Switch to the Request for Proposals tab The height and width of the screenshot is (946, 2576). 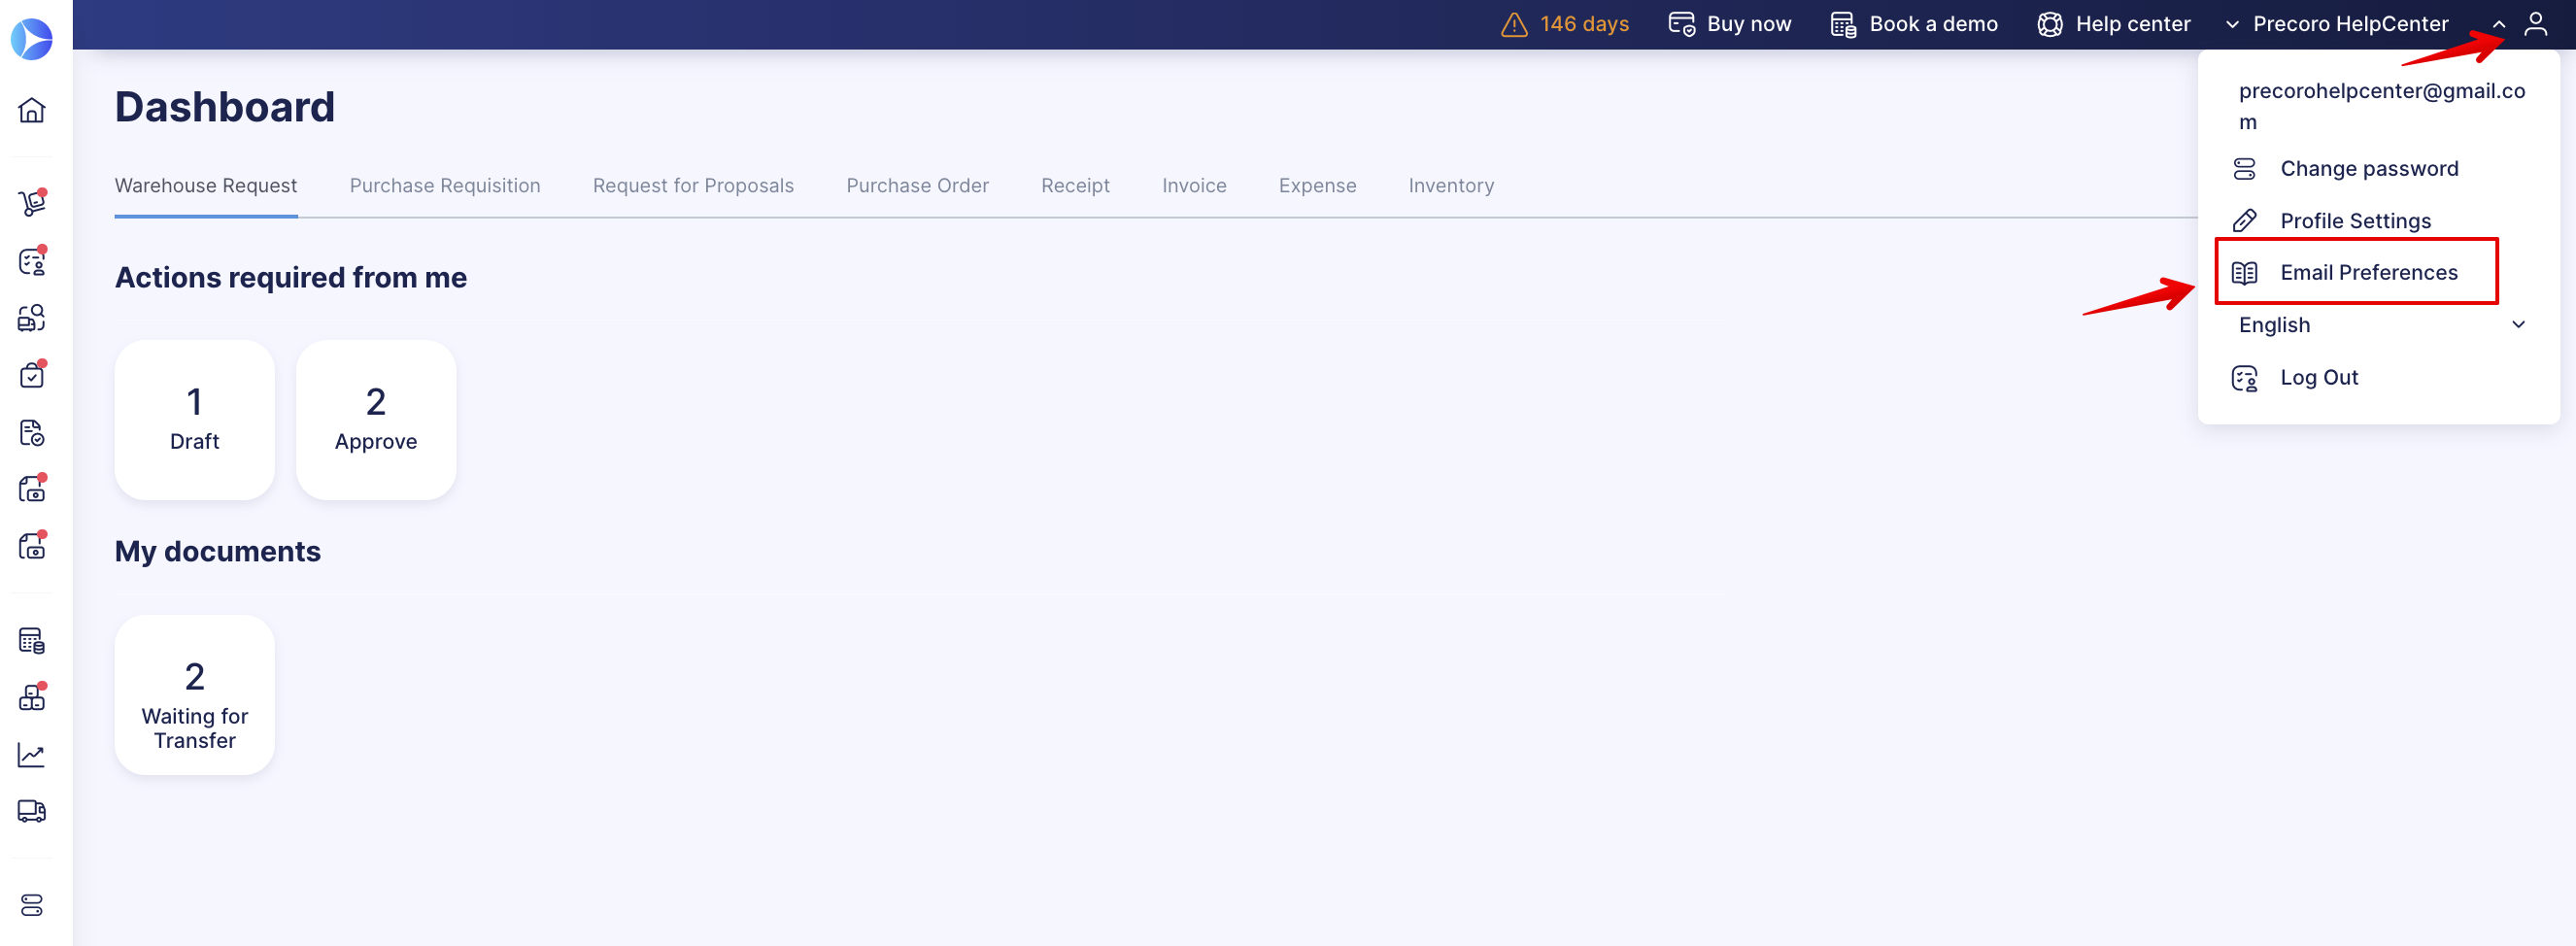(693, 186)
